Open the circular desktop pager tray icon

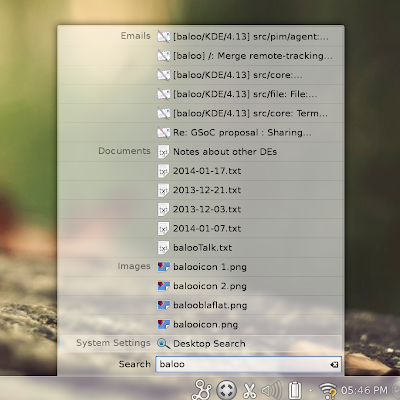point(227,390)
